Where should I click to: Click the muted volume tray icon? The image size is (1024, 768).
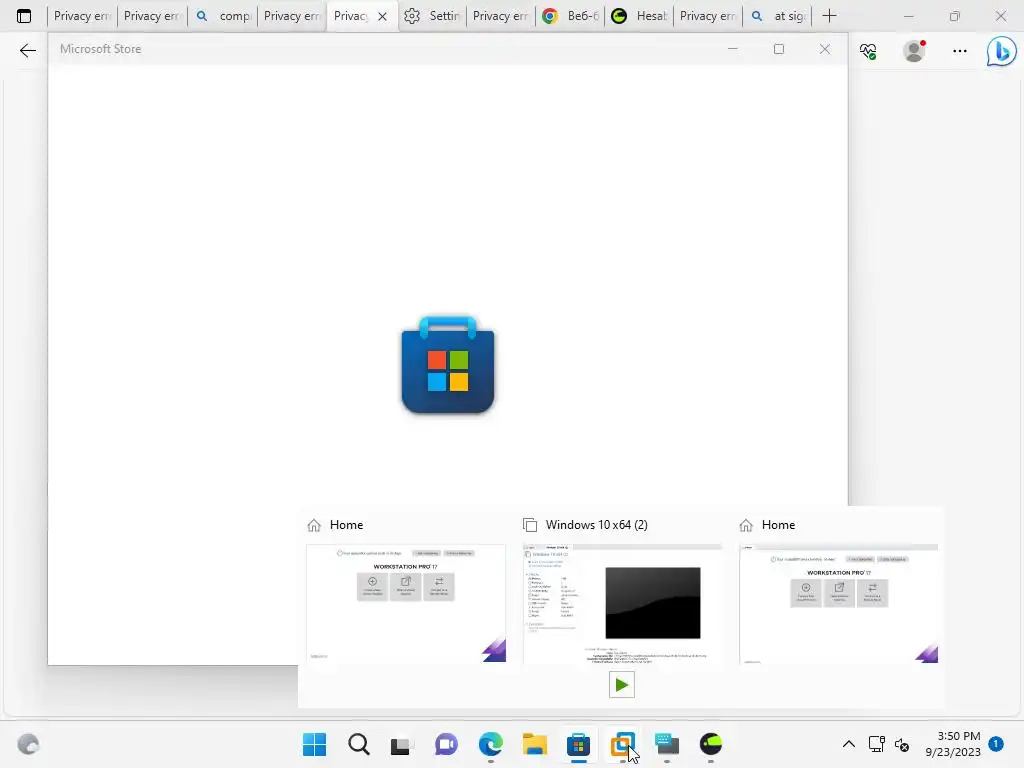[902, 744]
